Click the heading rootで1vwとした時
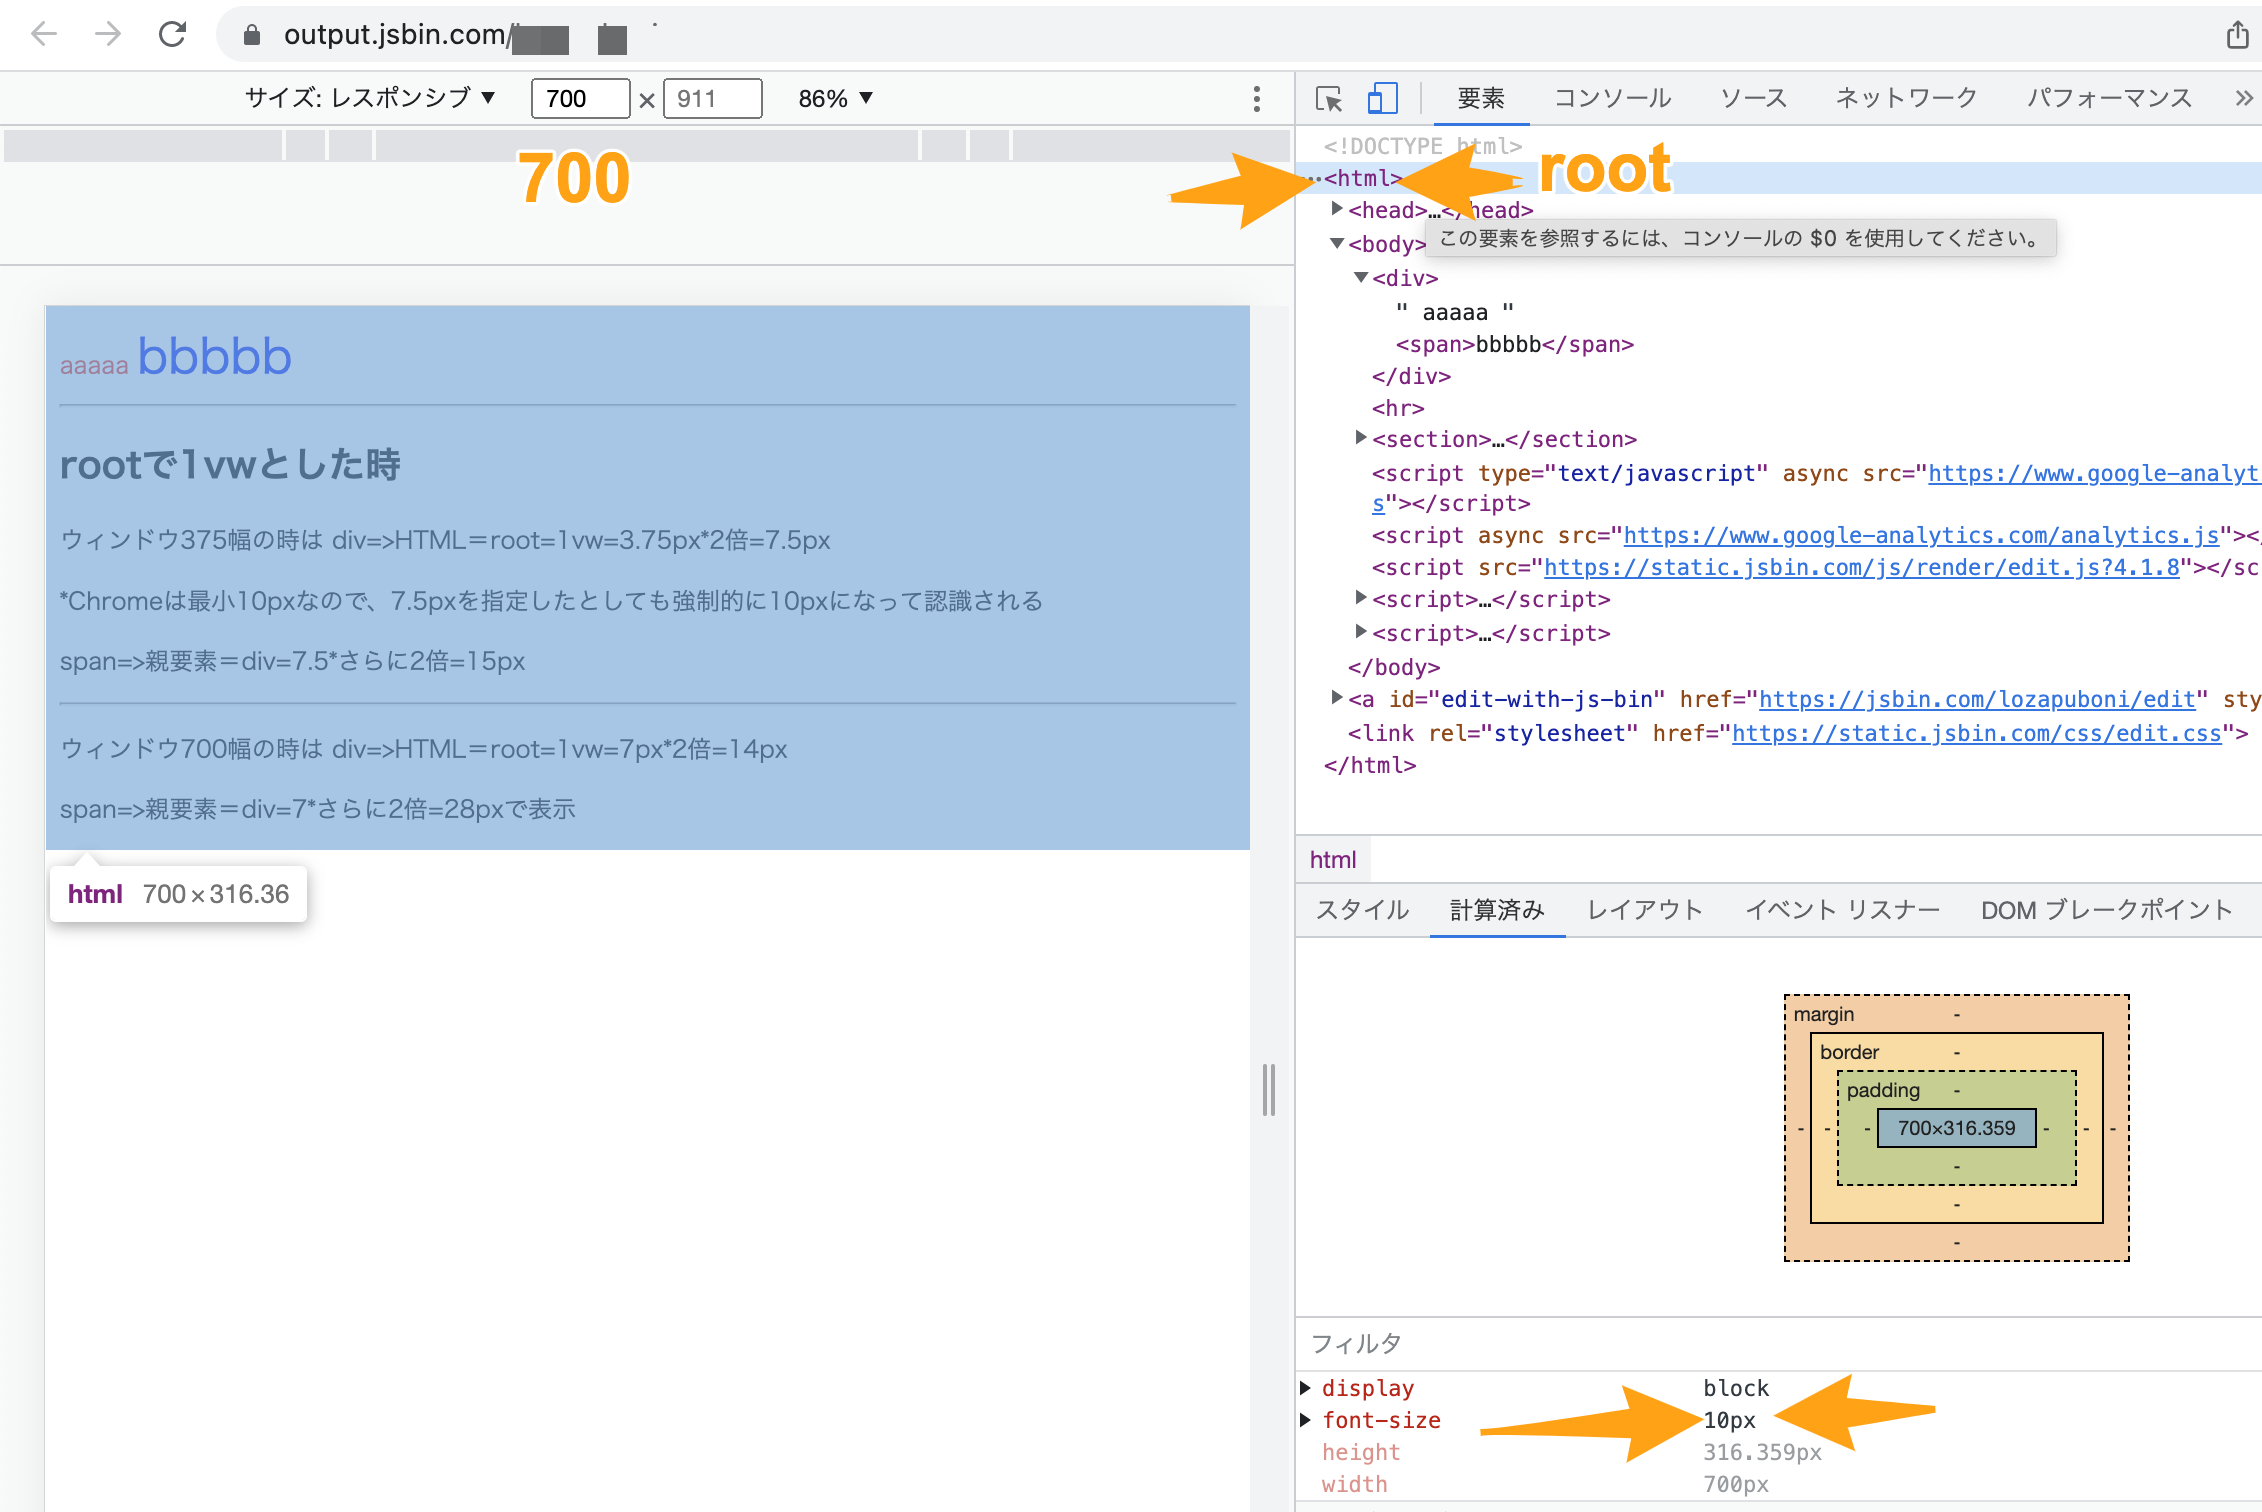Image resolution: width=2262 pixels, height=1512 pixels. 230,465
